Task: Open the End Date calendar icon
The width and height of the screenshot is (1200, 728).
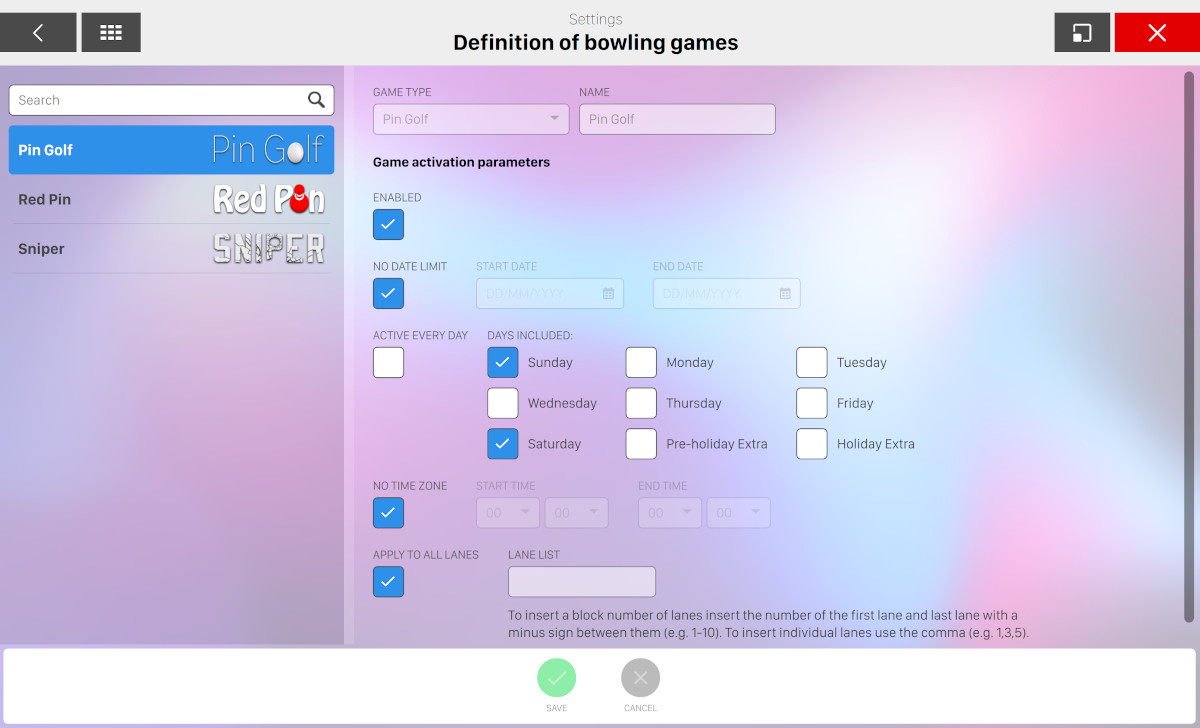Action: pyautogui.click(x=785, y=294)
